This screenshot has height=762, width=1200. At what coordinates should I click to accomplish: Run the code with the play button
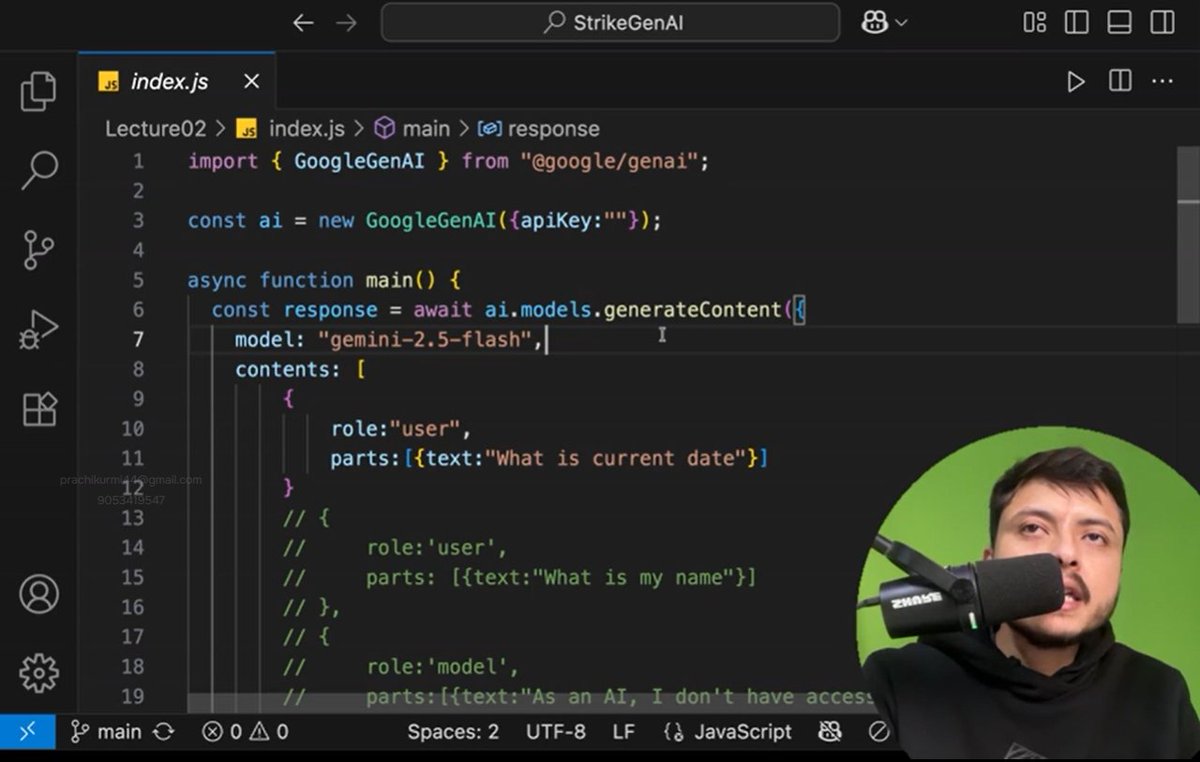1075,82
